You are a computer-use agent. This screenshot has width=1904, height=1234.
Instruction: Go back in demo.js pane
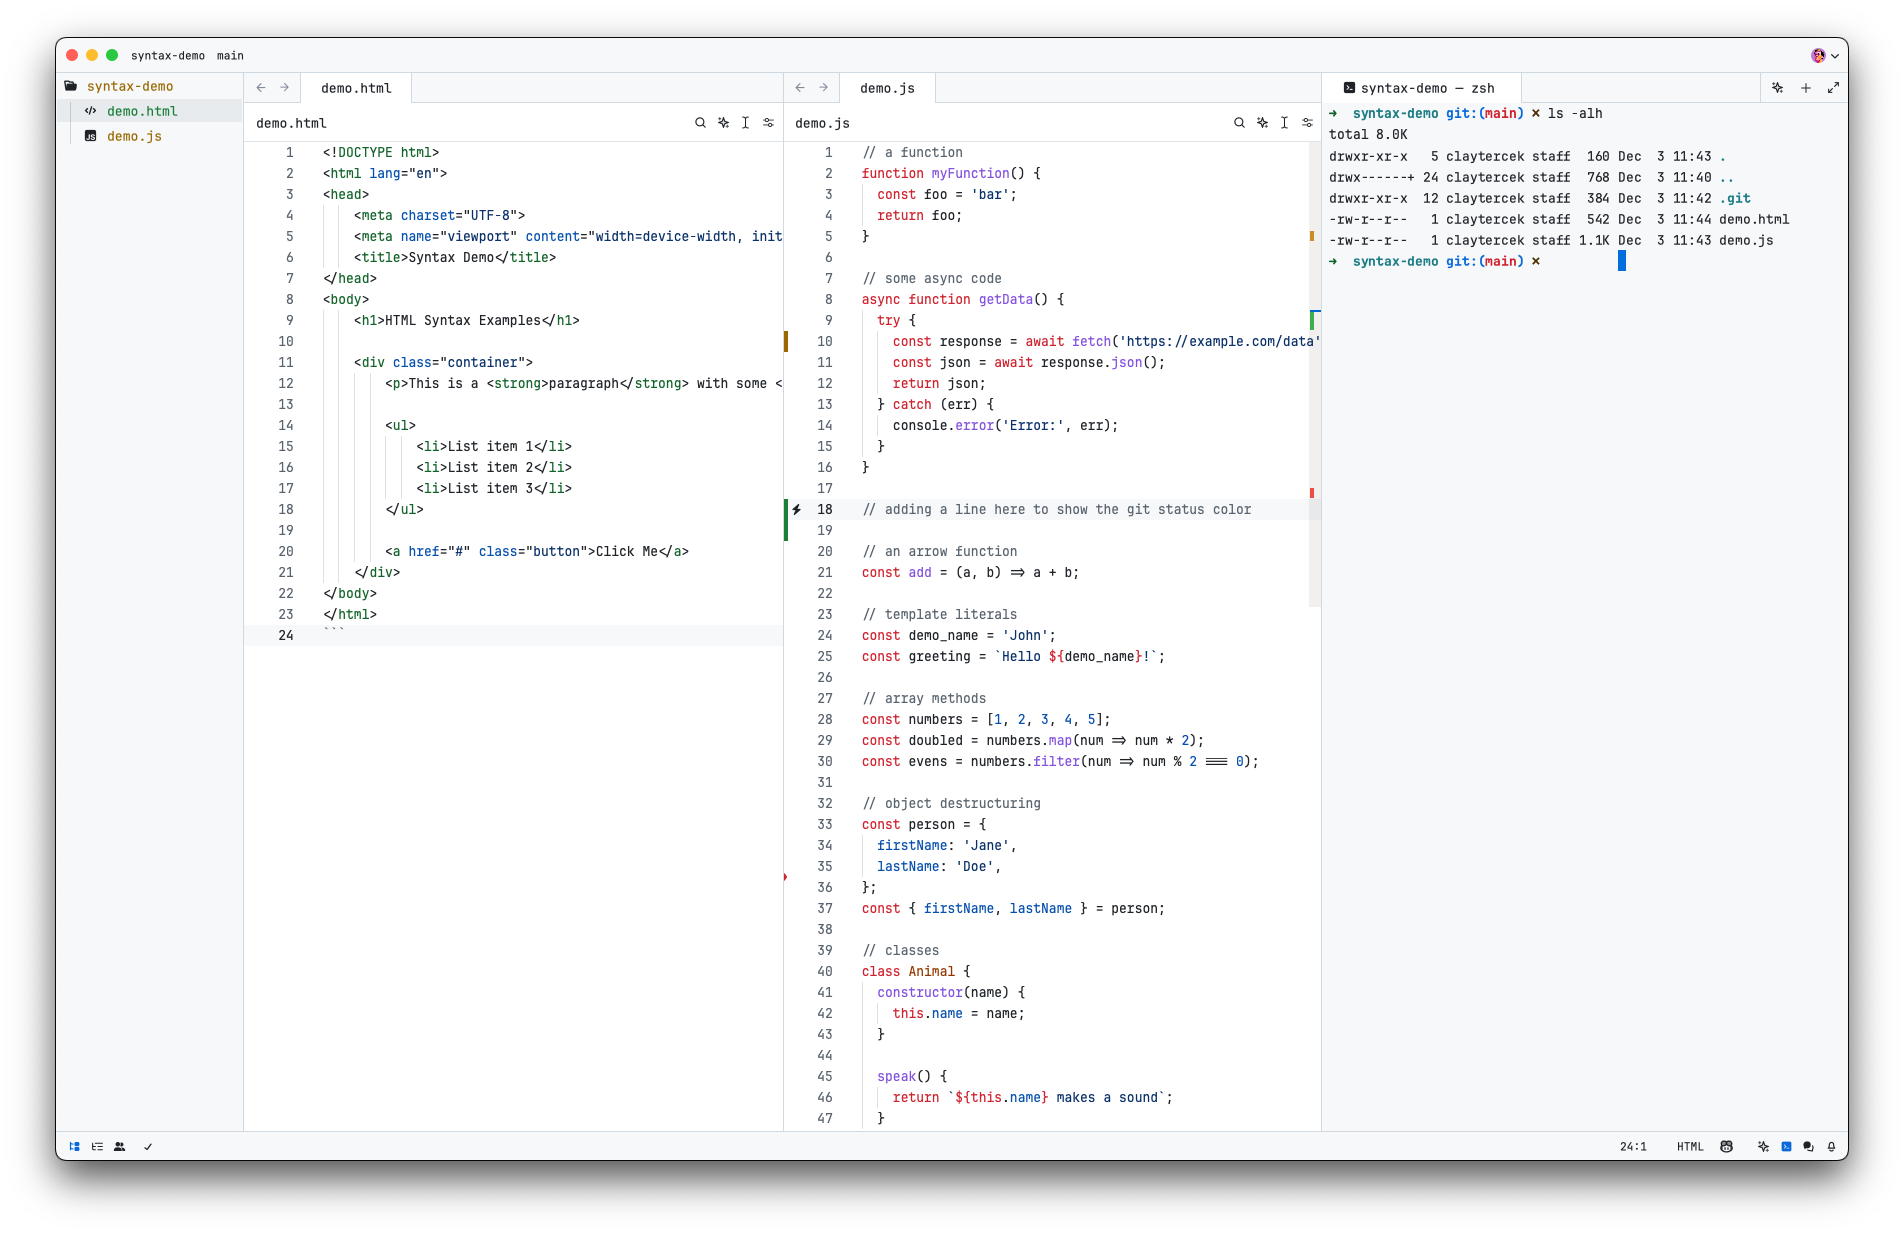[x=800, y=88]
